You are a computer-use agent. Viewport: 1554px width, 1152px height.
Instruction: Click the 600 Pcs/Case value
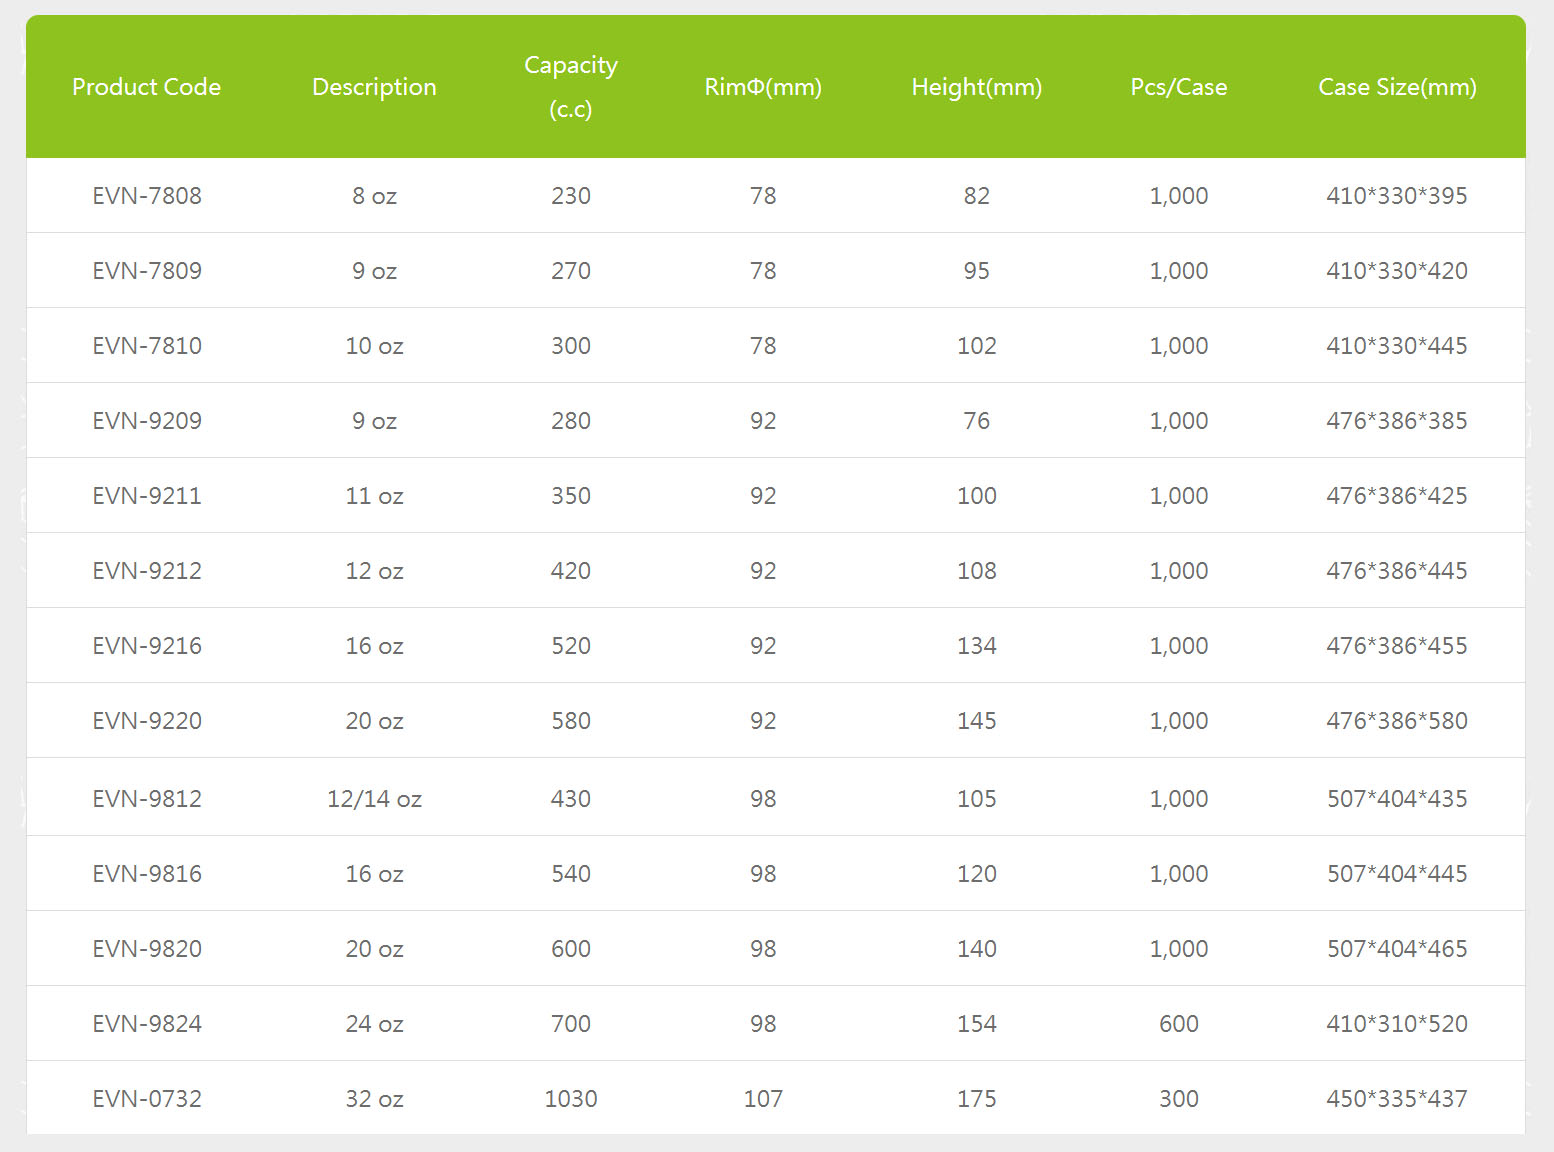pyautogui.click(x=1178, y=1024)
